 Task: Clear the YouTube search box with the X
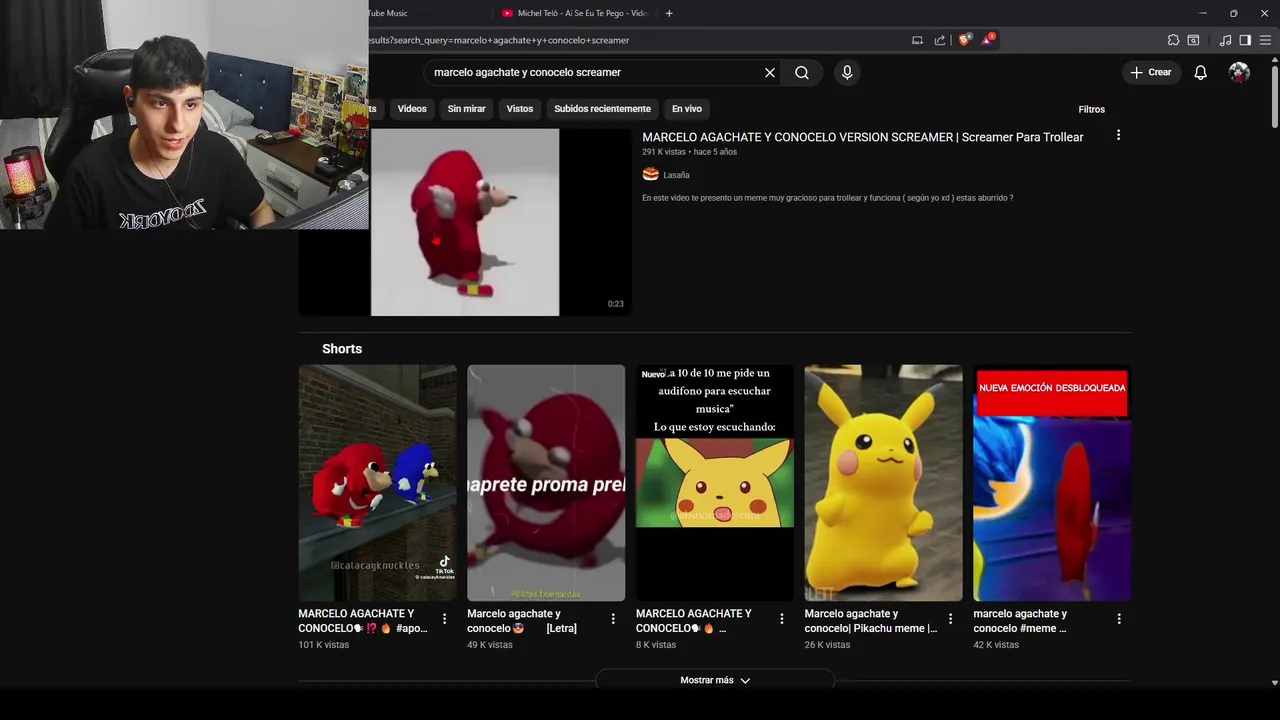click(770, 73)
